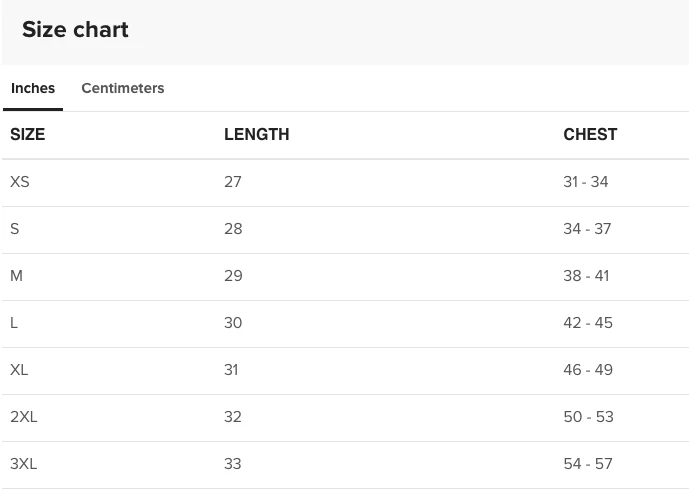
Task: Click chest measurement 46 - 49
Action: 588,370
